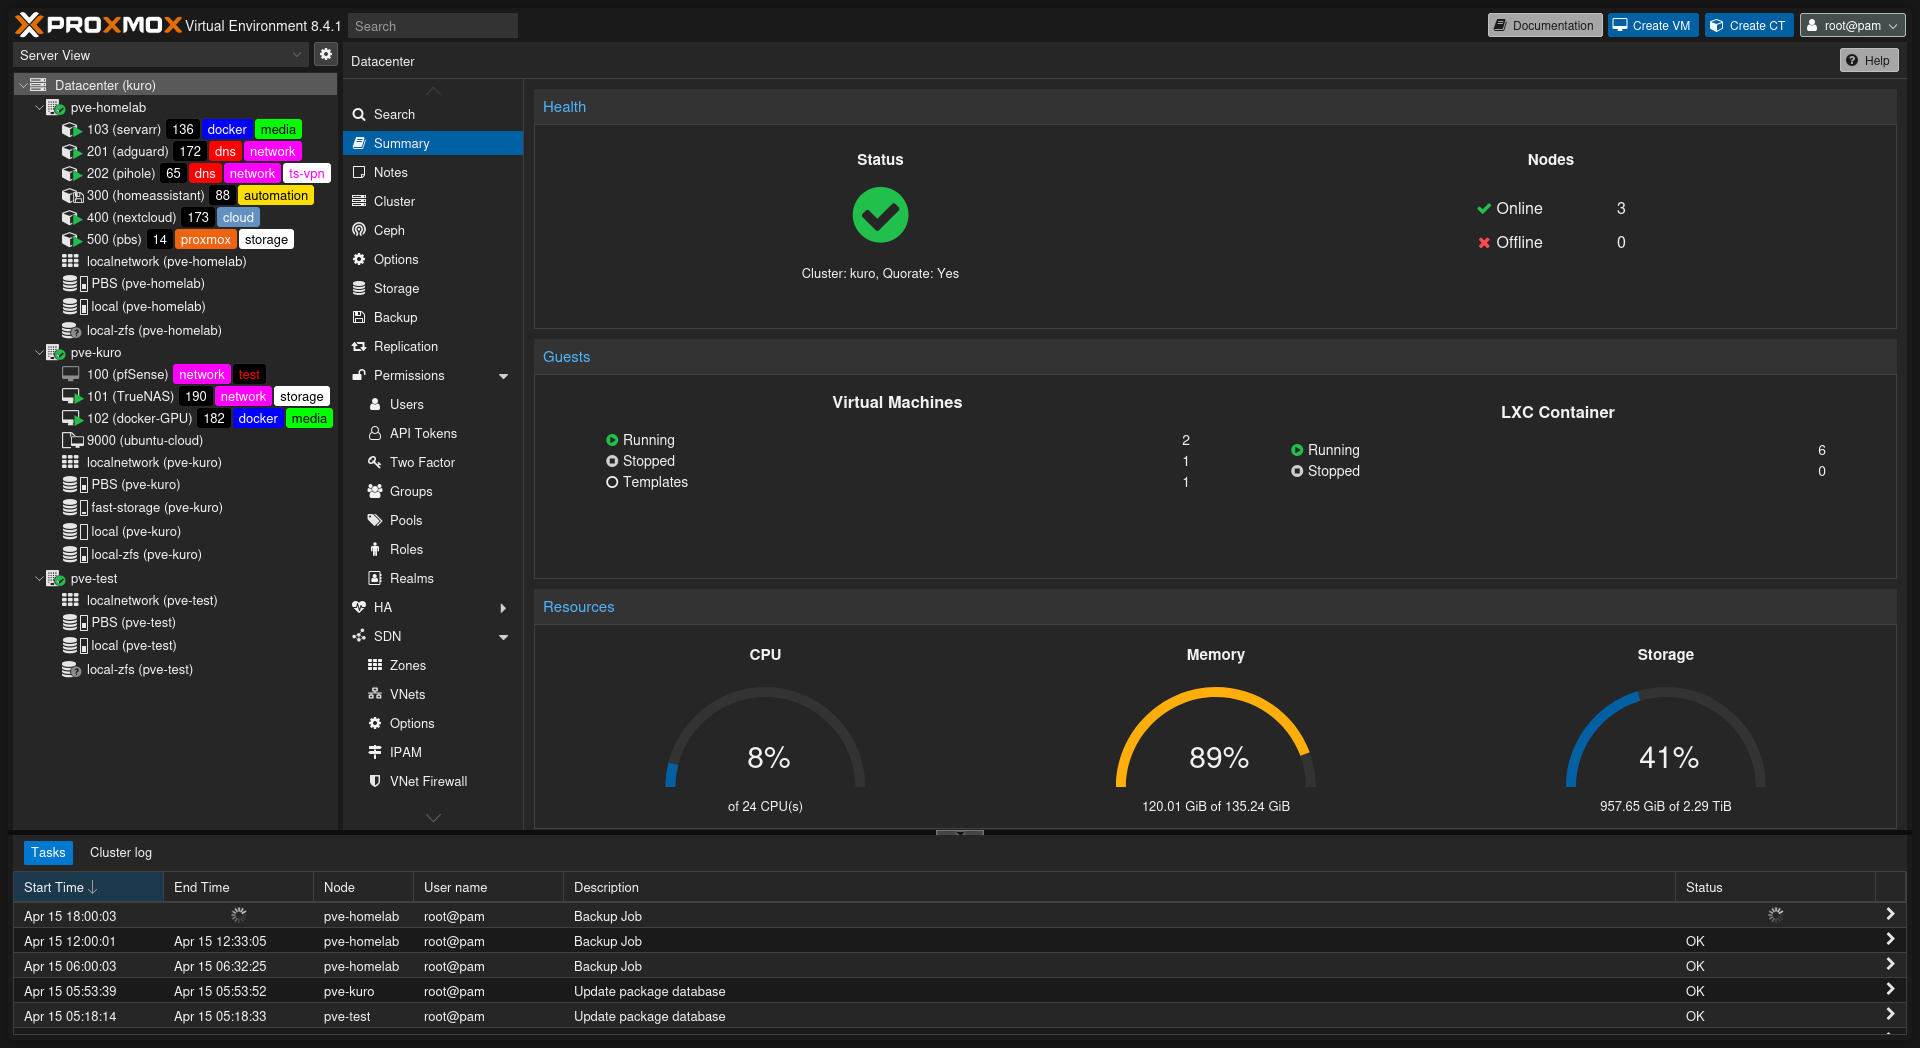1920x1048 pixels.
Task: Open Users under Permissions
Action: 407,404
